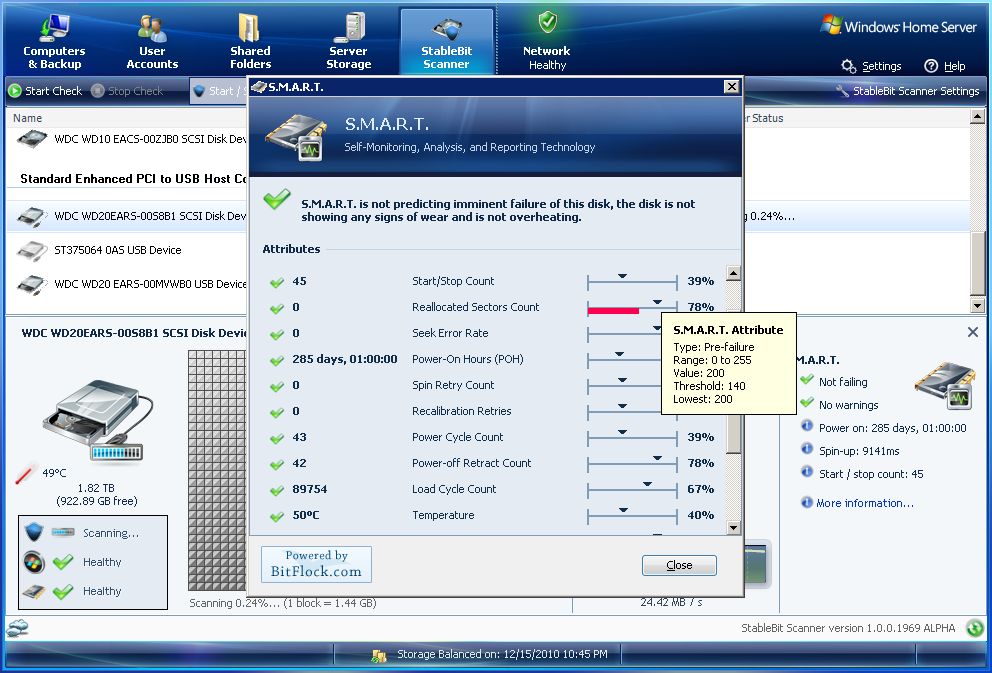Click scroll up arrow of disk list
992x673 pixels.
click(977, 116)
